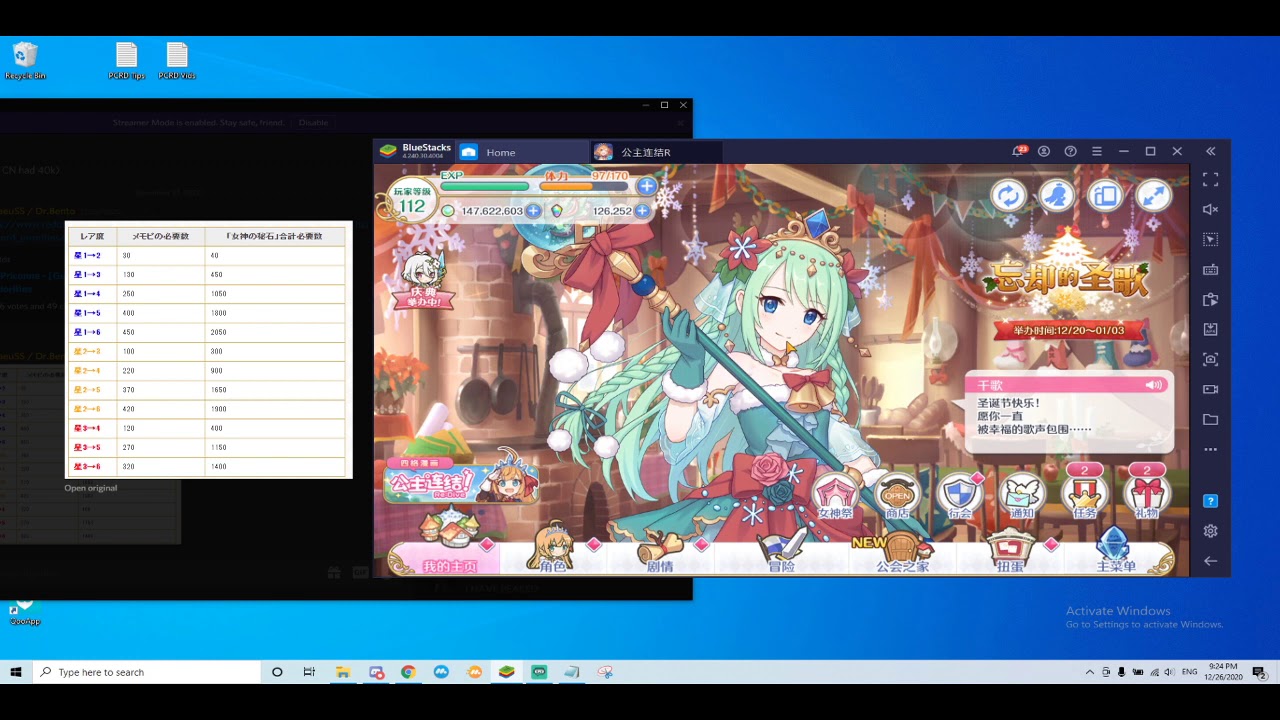1280x720 pixels.
Task: Open the BlueStacks hamburger menu
Action: (x=1097, y=151)
